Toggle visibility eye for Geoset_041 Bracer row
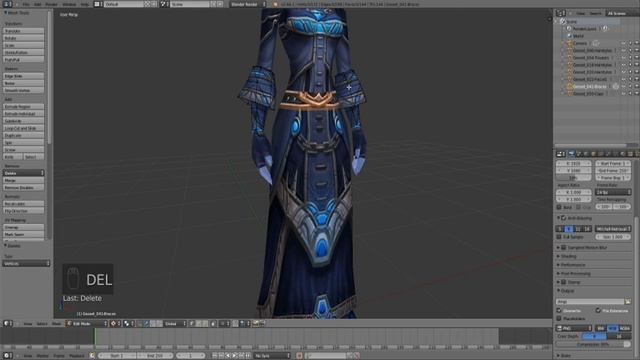This screenshot has height=360, width=640. click(623, 87)
